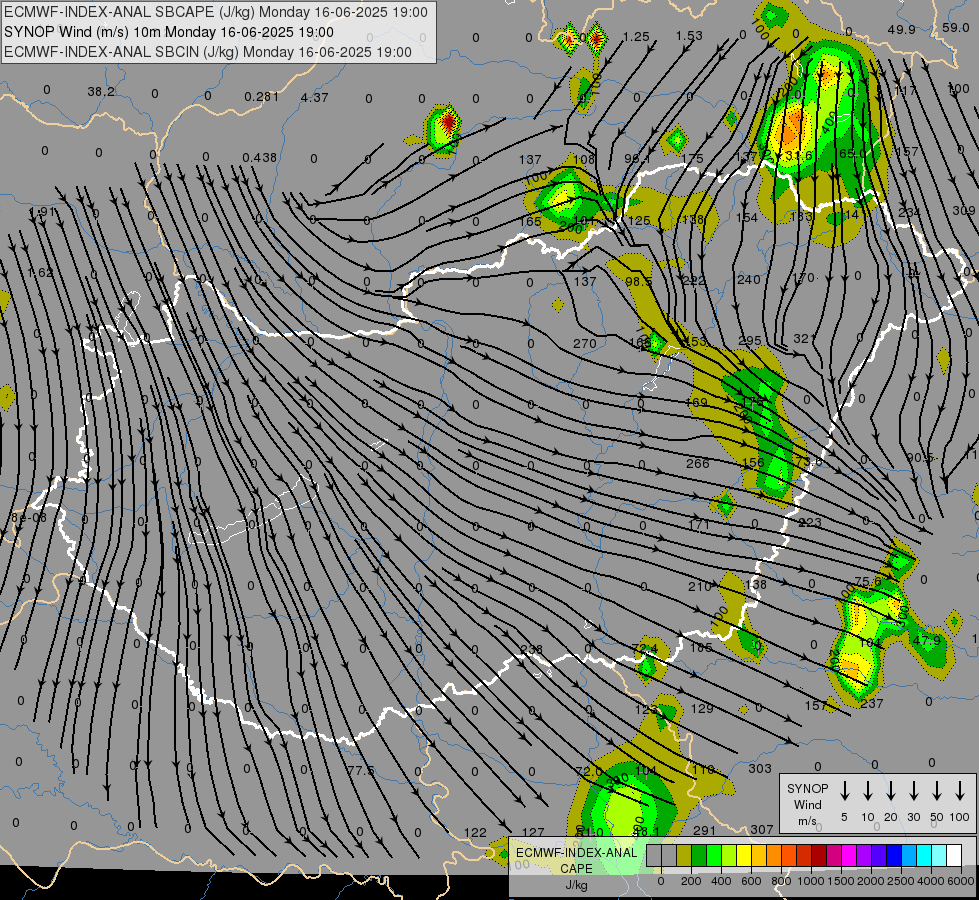979x900 pixels.
Task: Click the J/kg unit label in legend
Action: 576,885
